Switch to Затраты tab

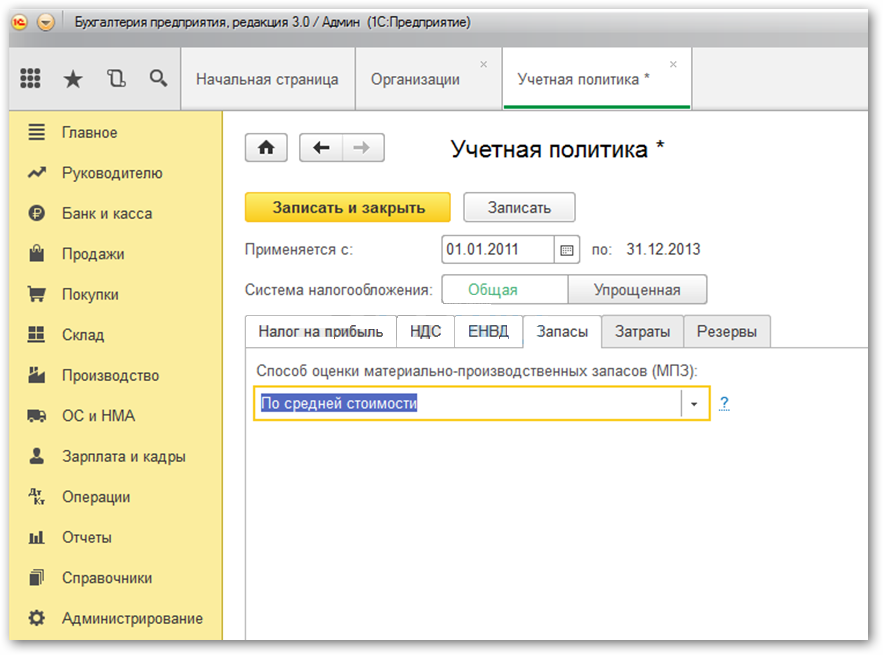tap(642, 332)
